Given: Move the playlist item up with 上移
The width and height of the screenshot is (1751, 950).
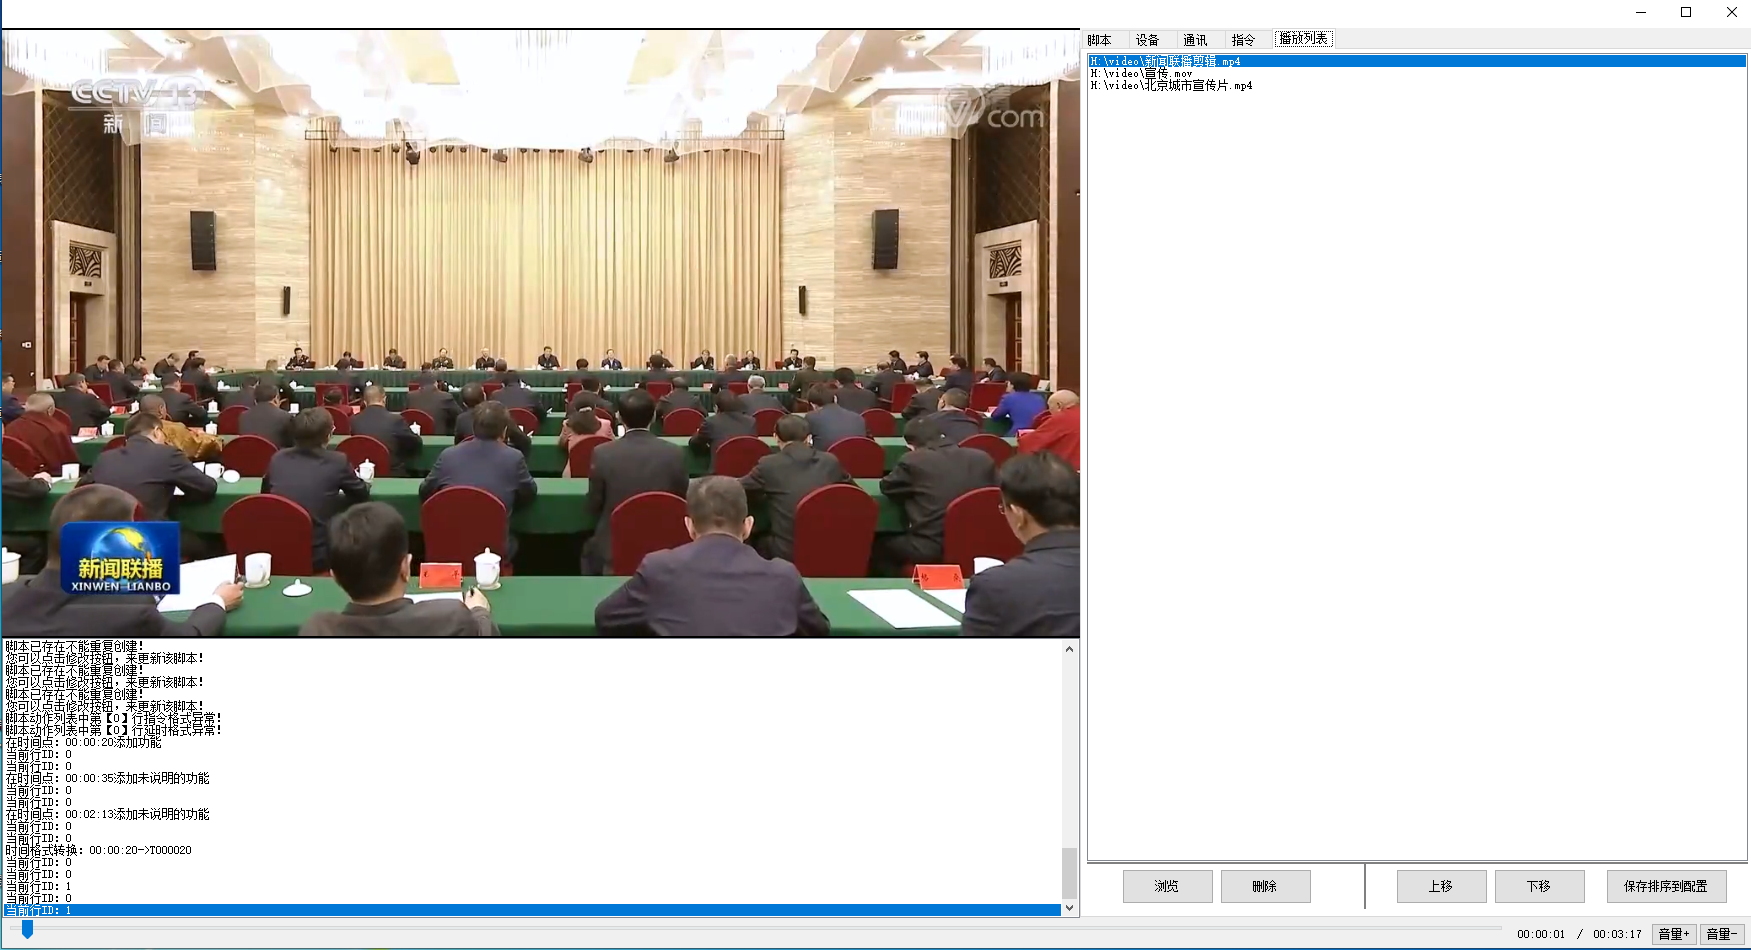Looking at the screenshot, I should [x=1440, y=886].
